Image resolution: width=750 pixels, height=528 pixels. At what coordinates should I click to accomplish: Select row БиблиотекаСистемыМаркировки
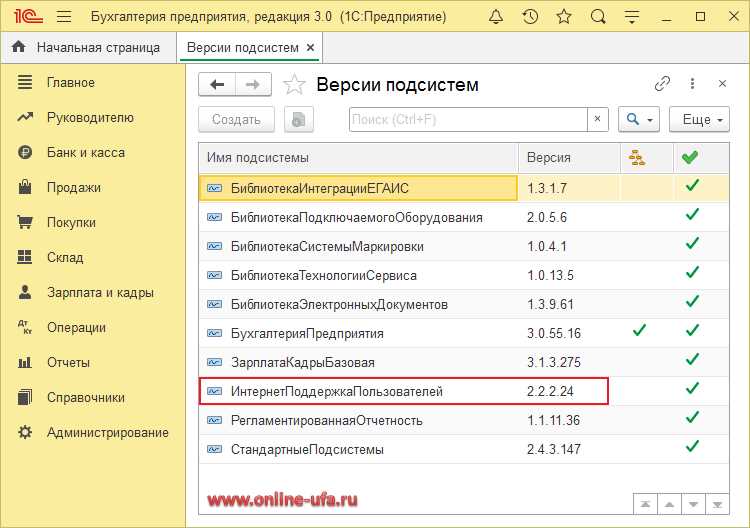464,246
